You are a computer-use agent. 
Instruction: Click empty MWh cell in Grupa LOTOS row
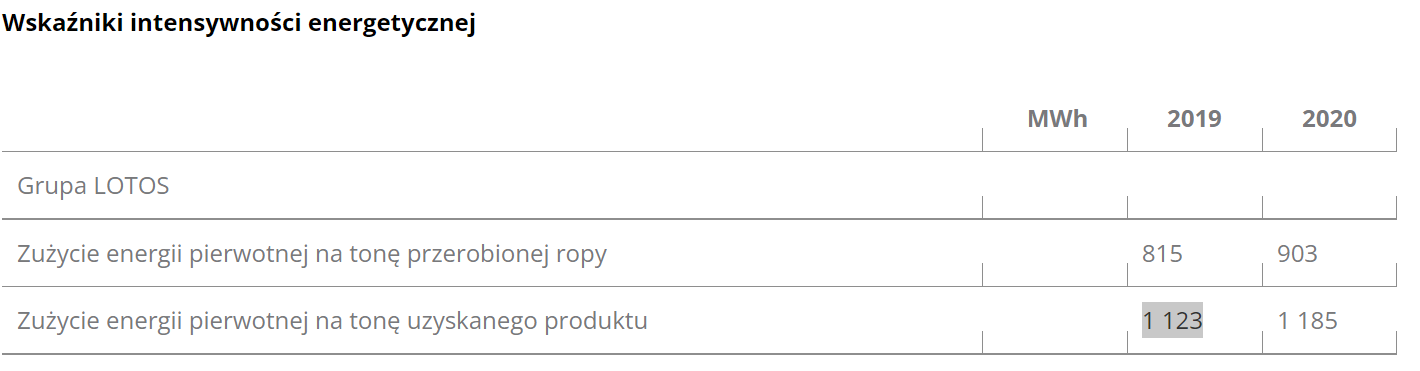coord(1055,185)
